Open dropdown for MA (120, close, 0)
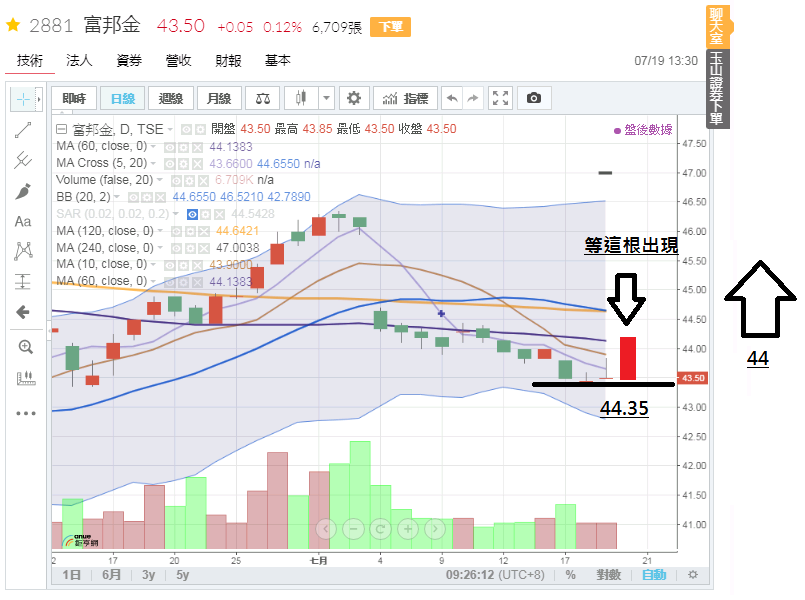The width and height of the screenshot is (805, 600). coord(160,231)
